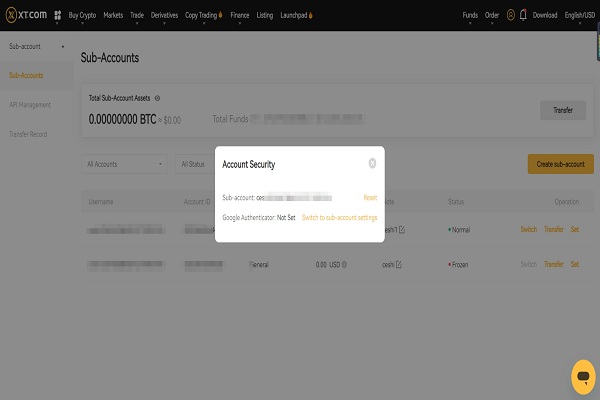Go to Transfer Record

tap(28, 134)
